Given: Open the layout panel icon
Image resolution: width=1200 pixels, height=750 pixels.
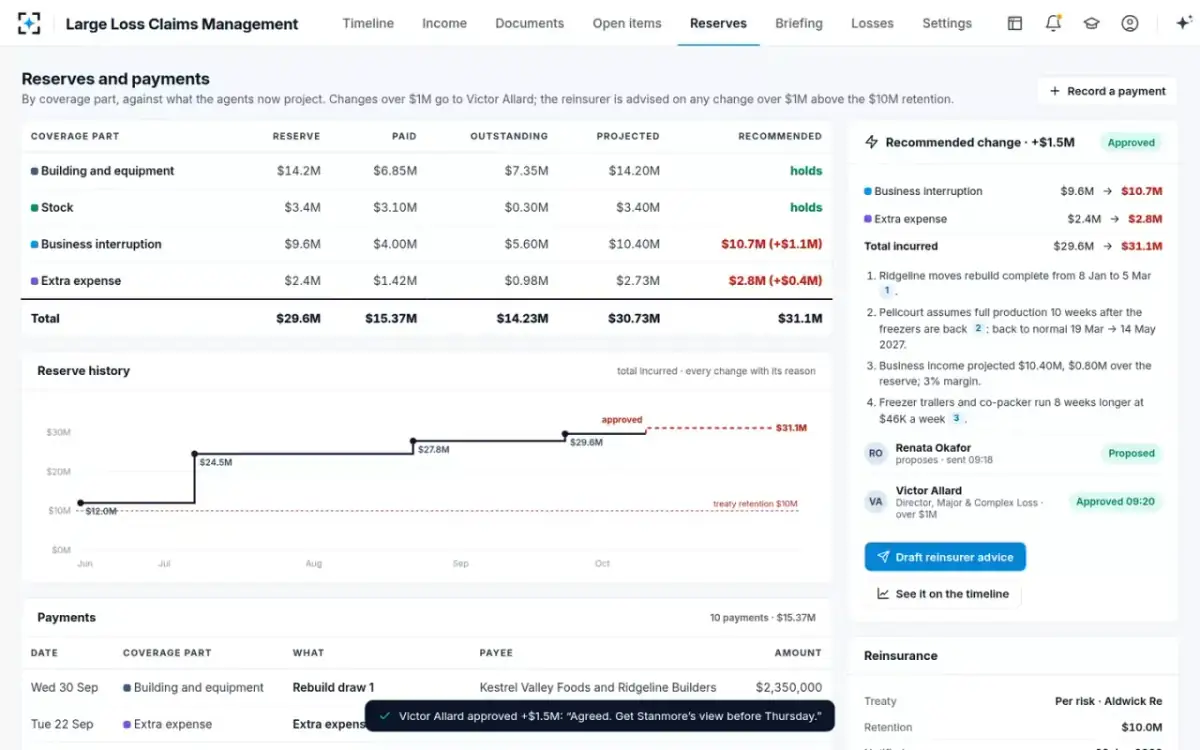Looking at the screenshot, I should click(x=1015, y=23).
